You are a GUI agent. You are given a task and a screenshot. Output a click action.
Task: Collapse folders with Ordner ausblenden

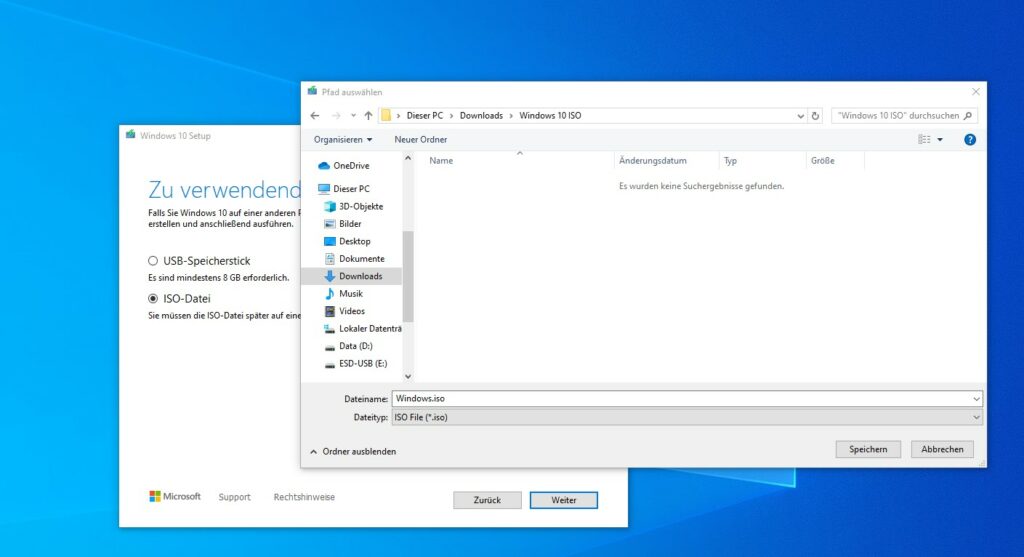pos(353,452)
